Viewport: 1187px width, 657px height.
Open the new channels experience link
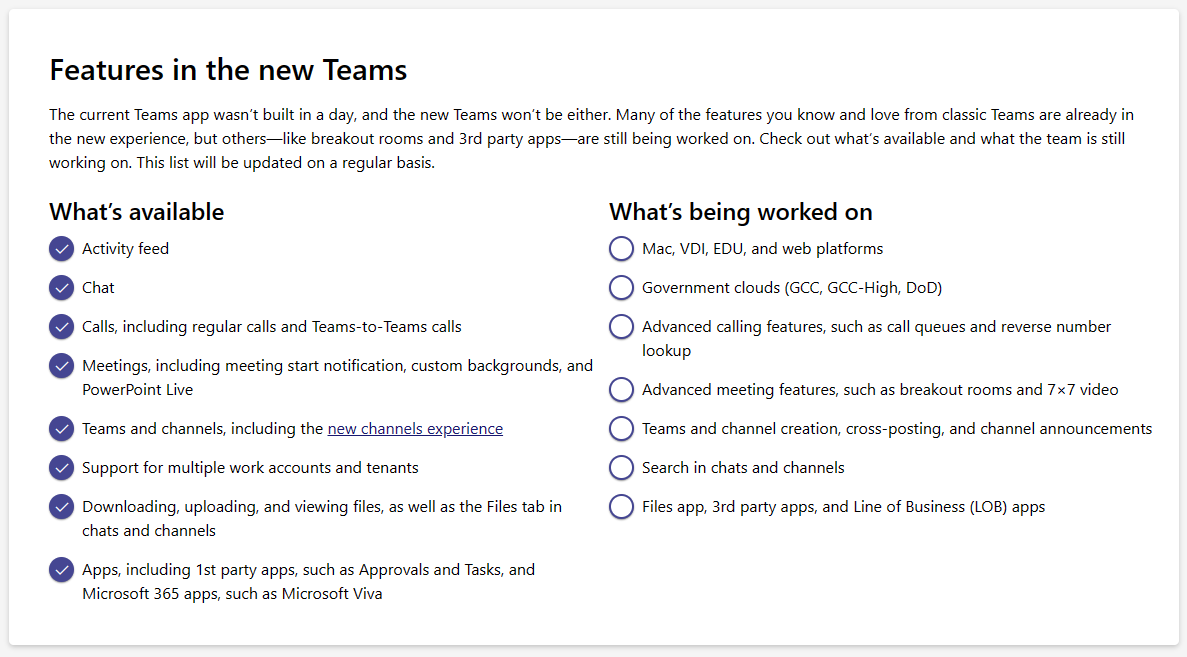[x=415, y=428]
